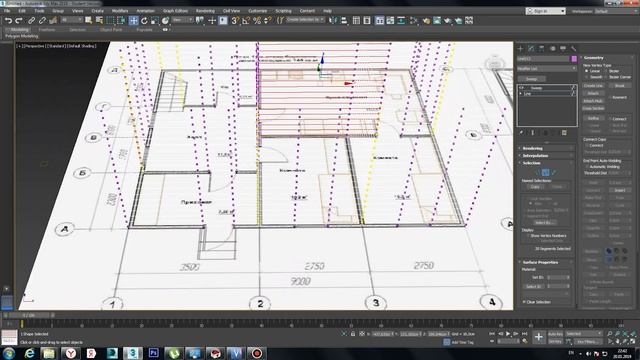Open the reference coordinate system View dropdown
The image size is (640, 360).
point(182,20)
